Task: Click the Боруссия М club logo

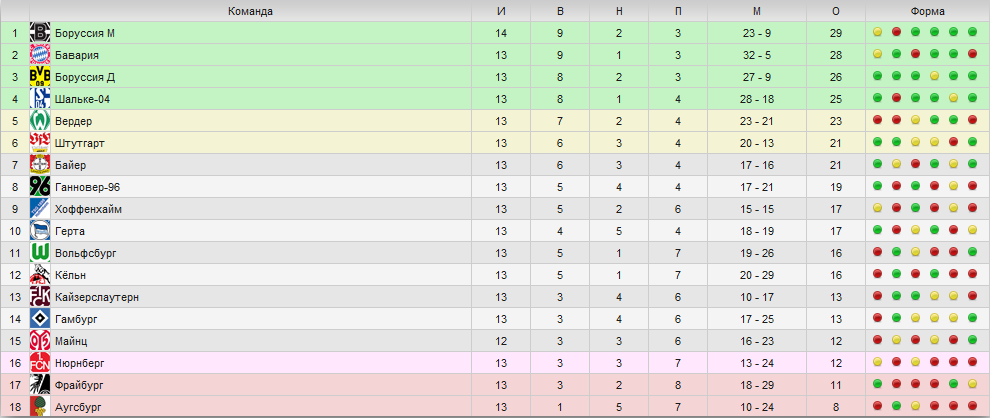Action: coord(40,33)
